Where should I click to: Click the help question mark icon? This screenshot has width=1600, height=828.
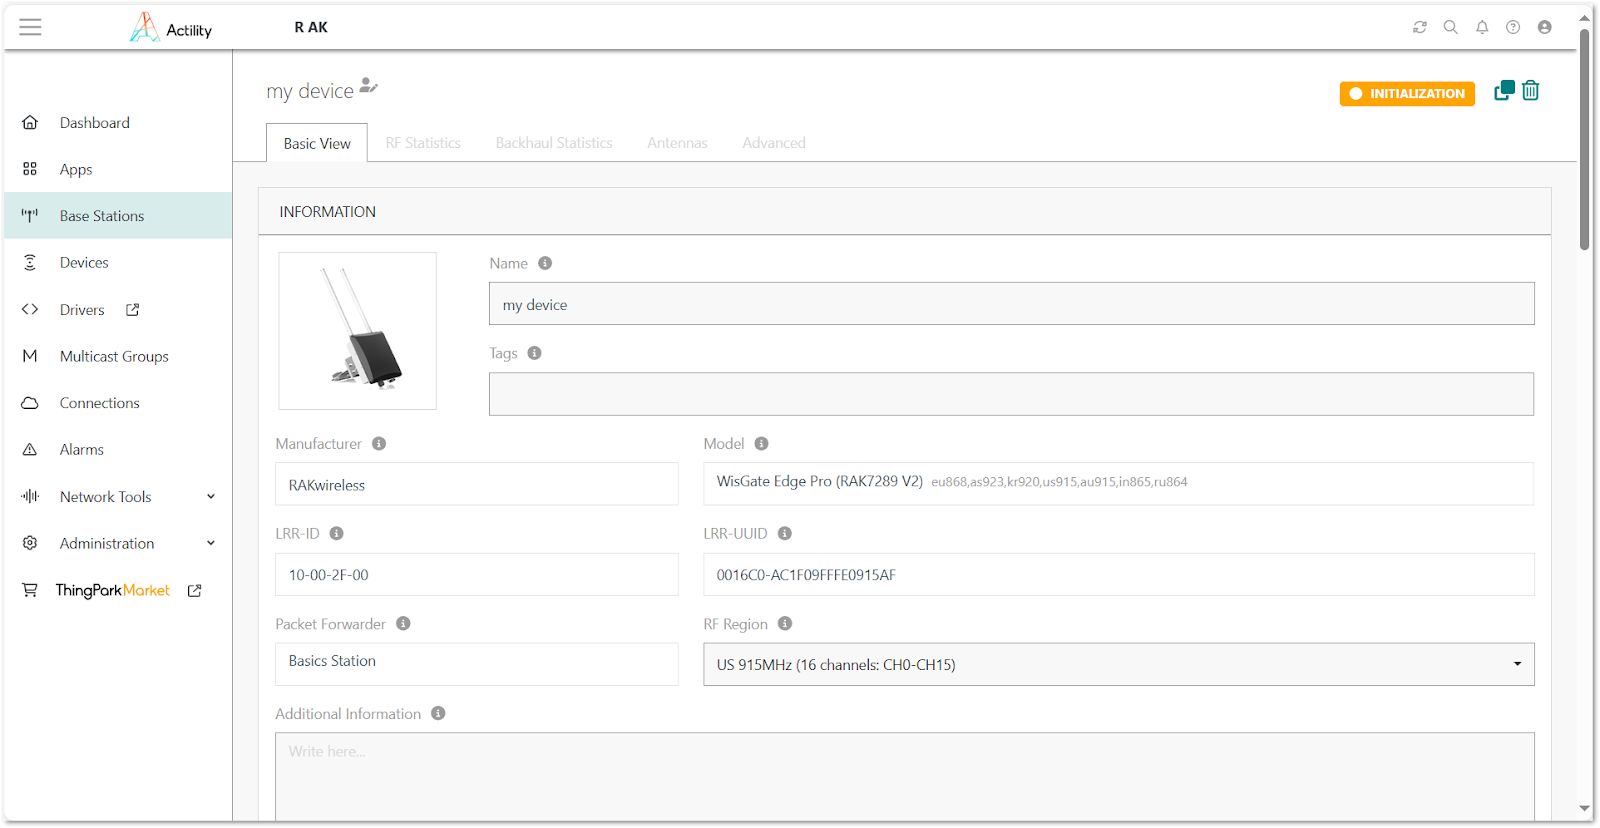pos(1513,27)
